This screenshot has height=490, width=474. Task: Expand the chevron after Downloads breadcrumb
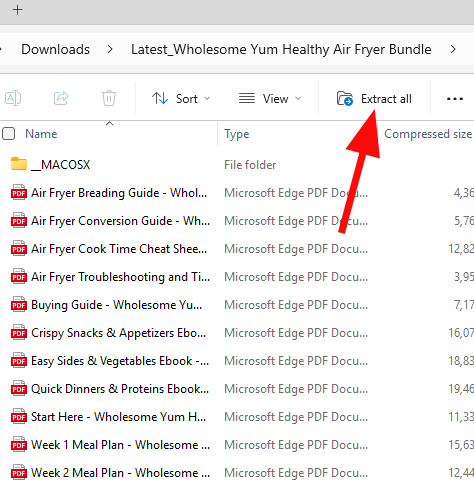110,49
